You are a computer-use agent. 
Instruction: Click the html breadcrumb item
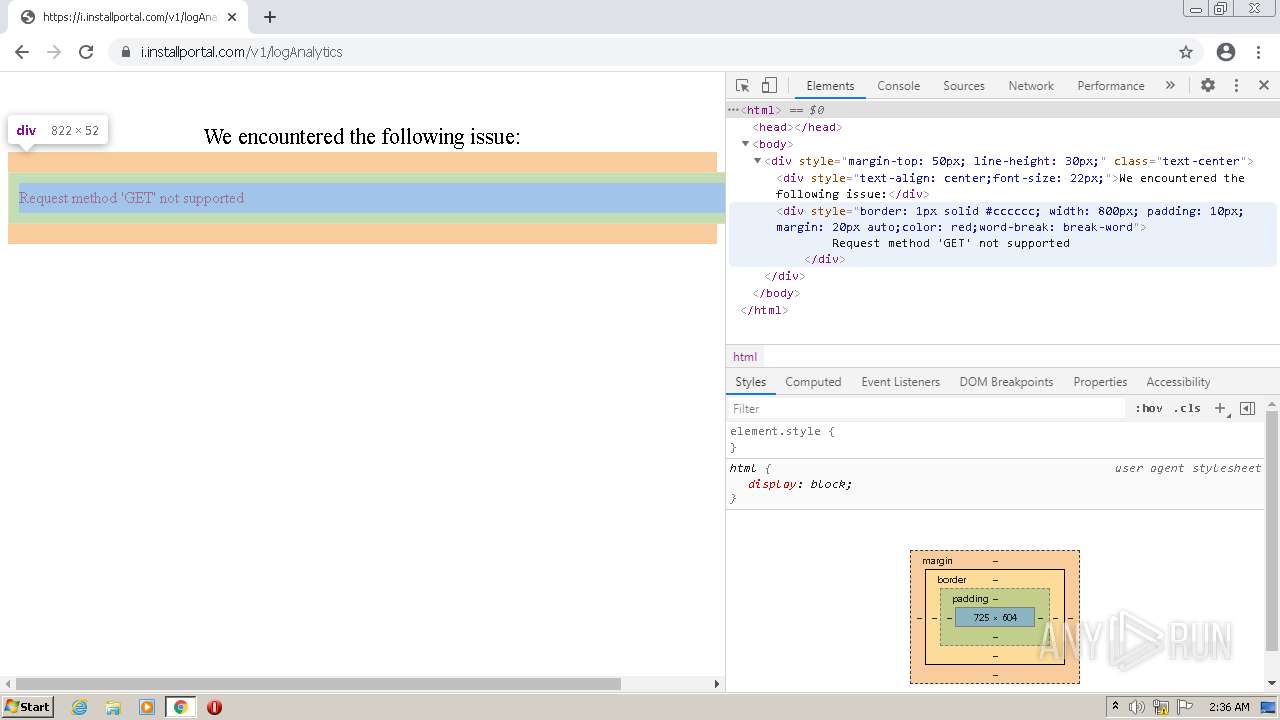click(x=745, y=357)
